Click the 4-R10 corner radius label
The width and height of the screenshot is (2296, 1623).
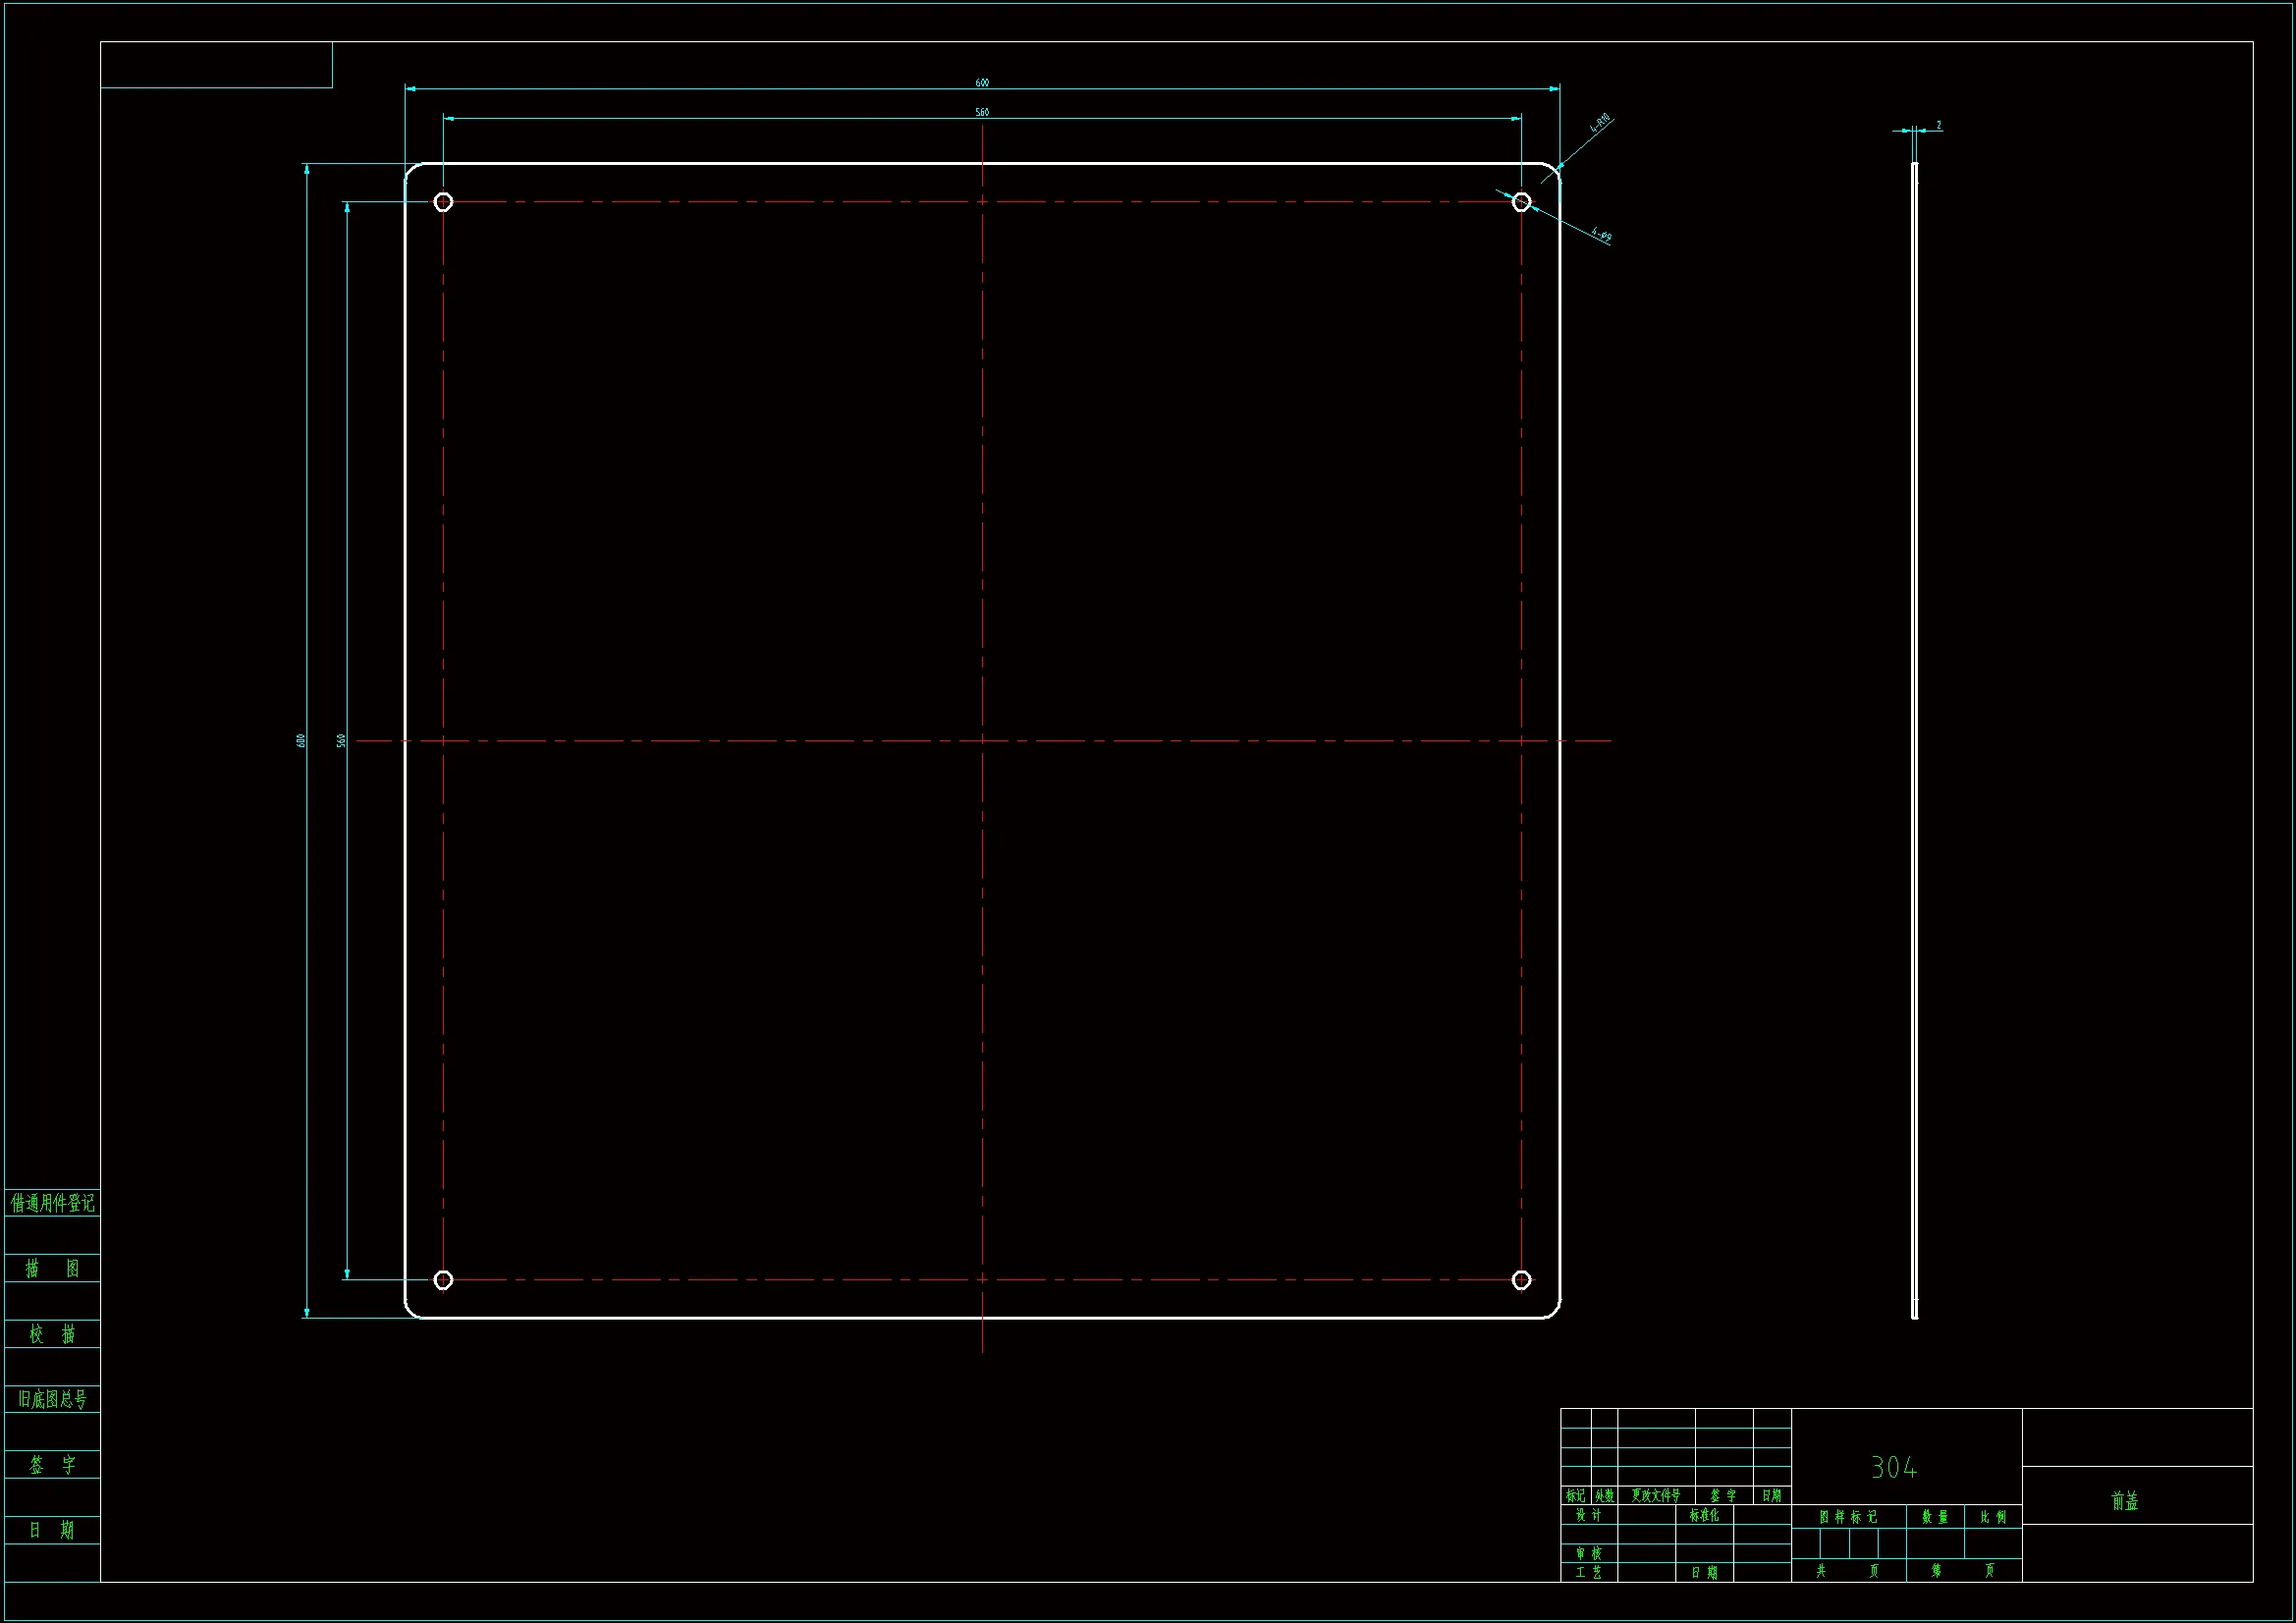[x=1600, y=124]
